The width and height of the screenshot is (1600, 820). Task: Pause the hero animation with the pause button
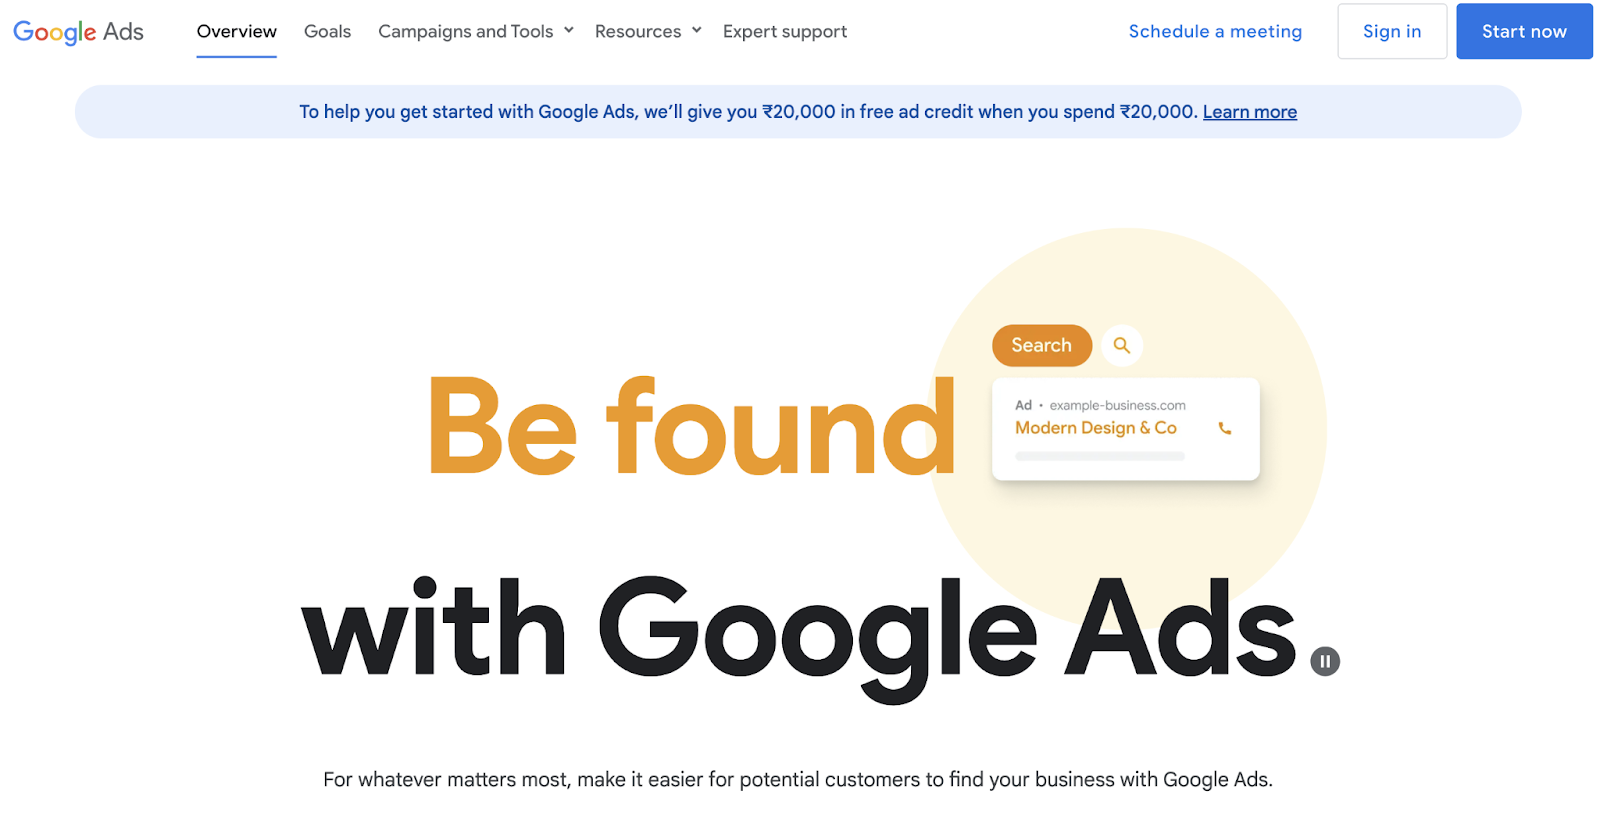coord(1325,661)
